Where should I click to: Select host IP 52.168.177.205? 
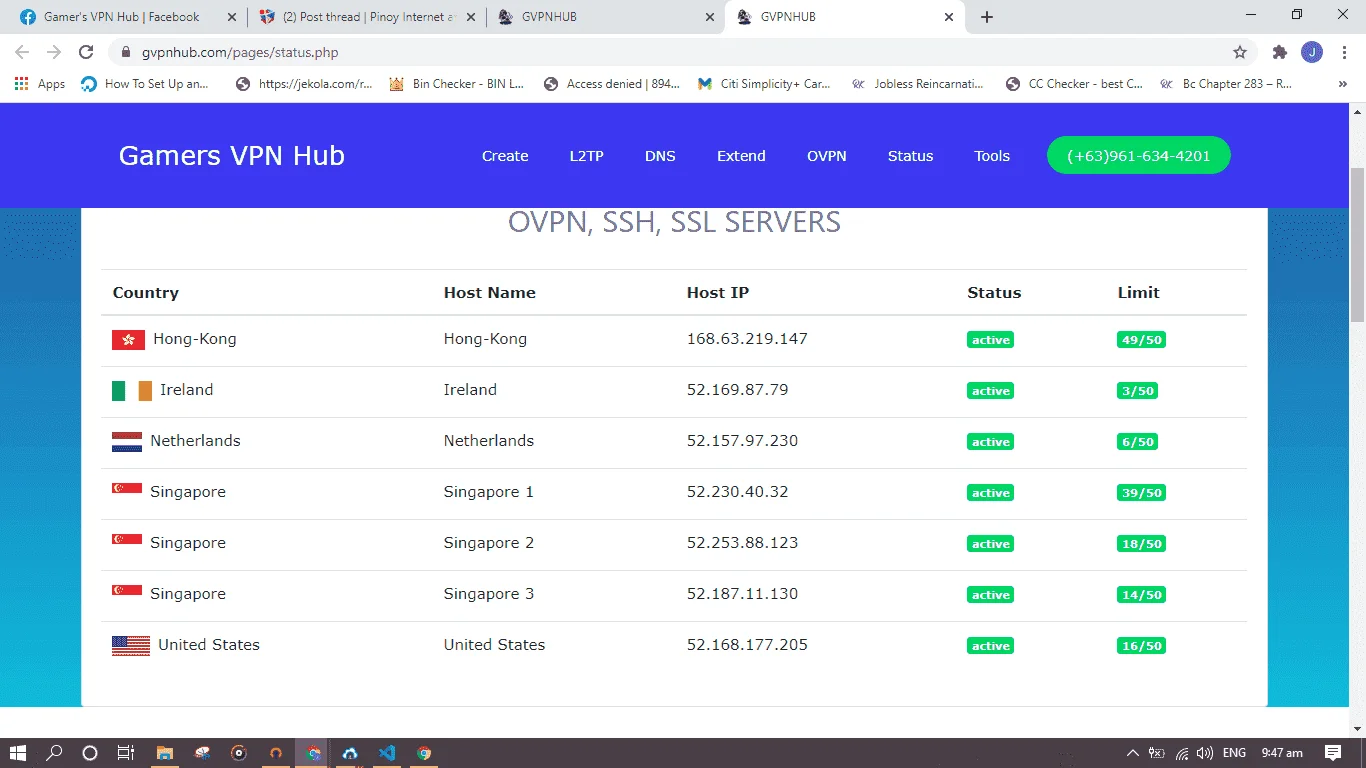click(x=747, y=645)
